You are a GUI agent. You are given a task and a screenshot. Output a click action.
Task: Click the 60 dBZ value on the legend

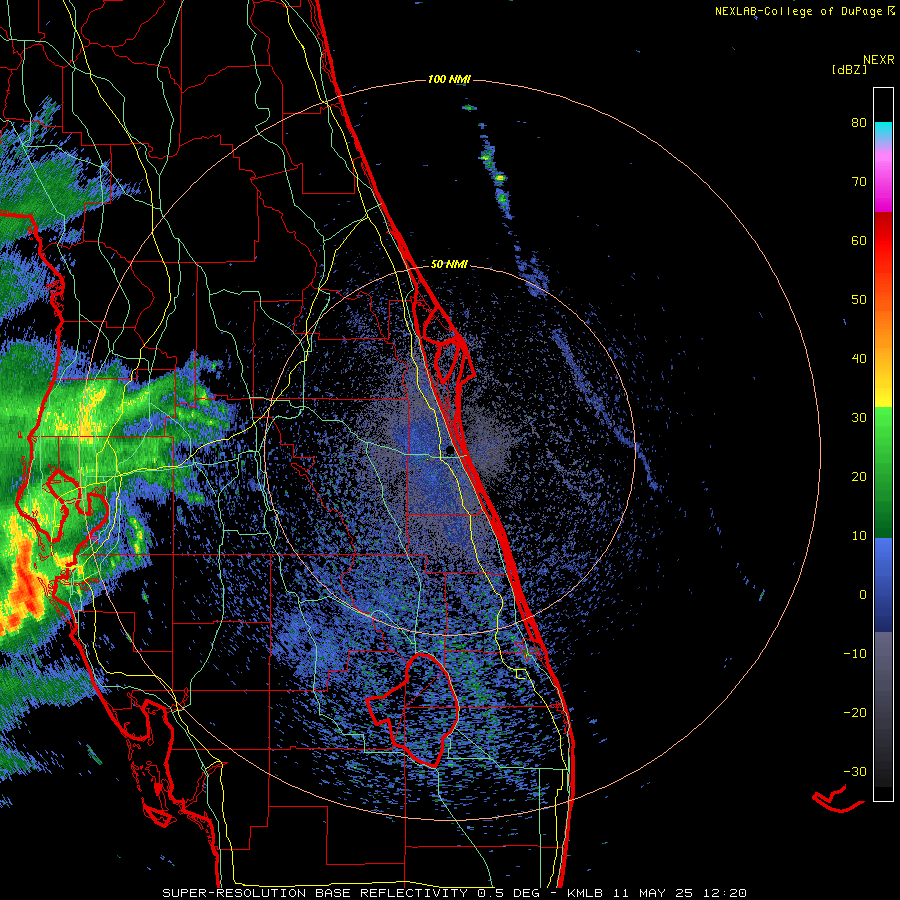[859, 240]
